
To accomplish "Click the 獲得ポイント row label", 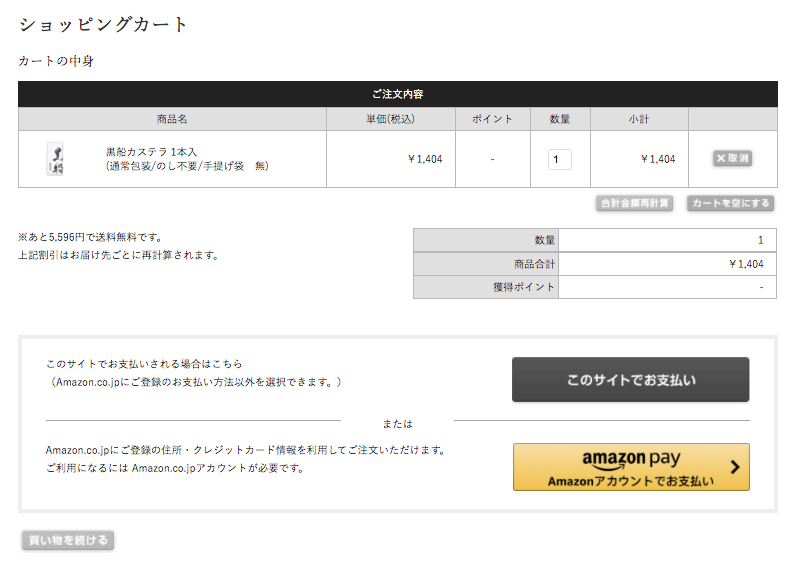I will [523, 287].
